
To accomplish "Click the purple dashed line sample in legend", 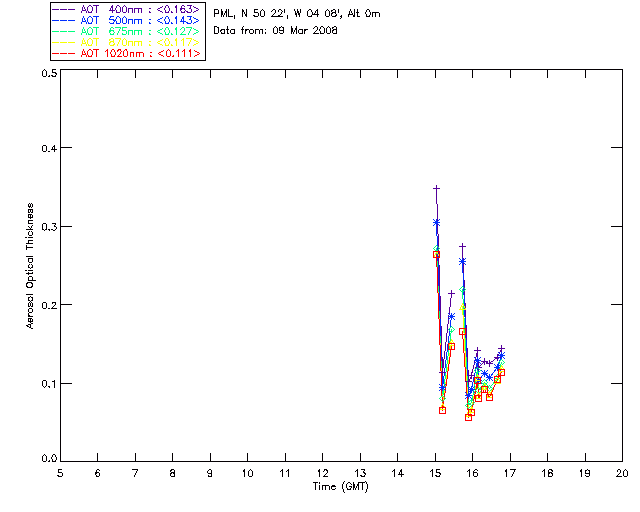I will (64, 9).
